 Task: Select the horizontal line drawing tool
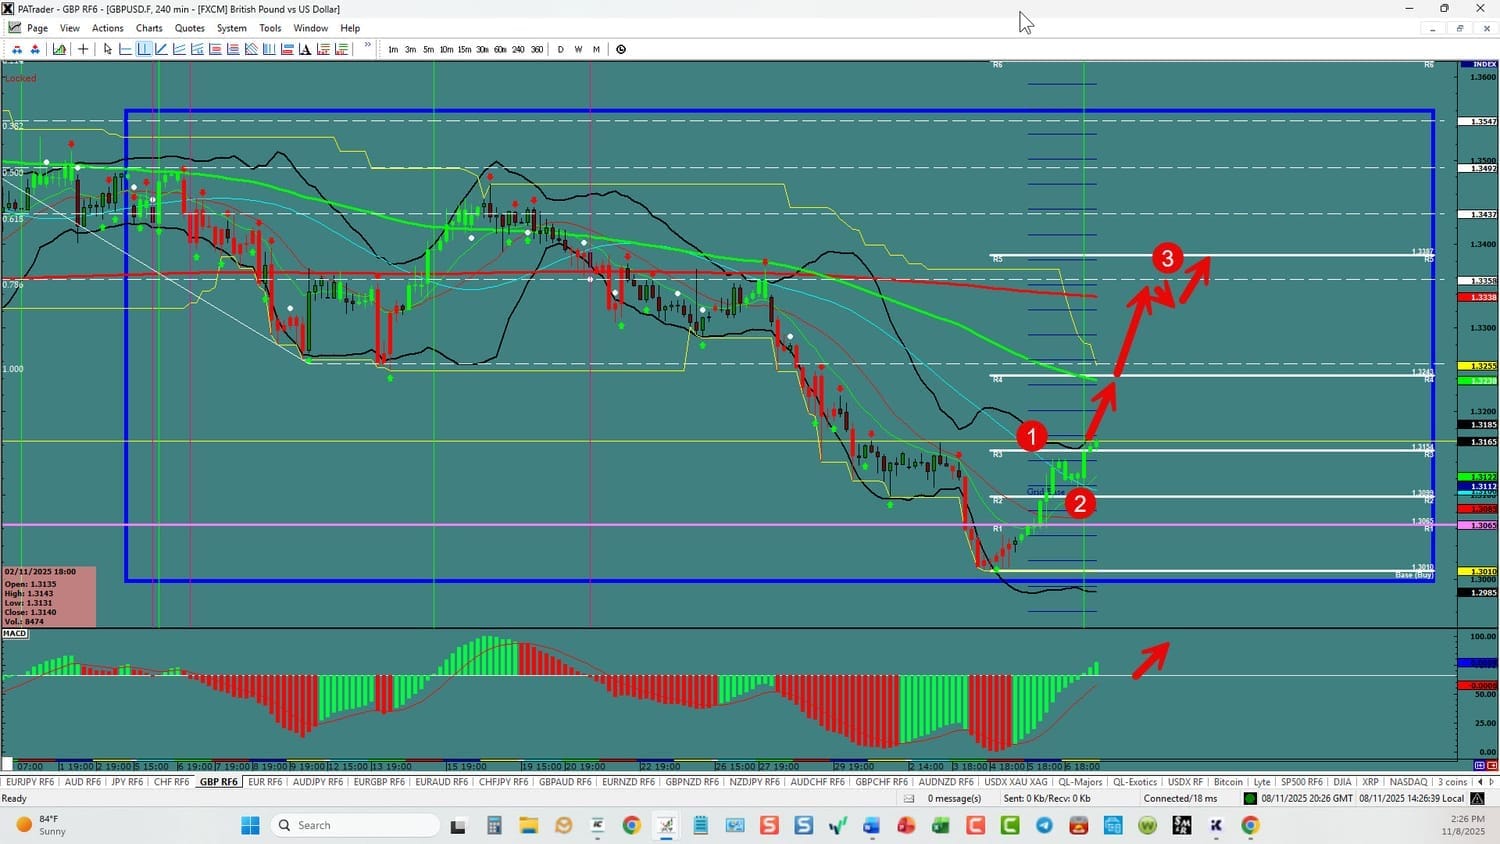(126, 49)
